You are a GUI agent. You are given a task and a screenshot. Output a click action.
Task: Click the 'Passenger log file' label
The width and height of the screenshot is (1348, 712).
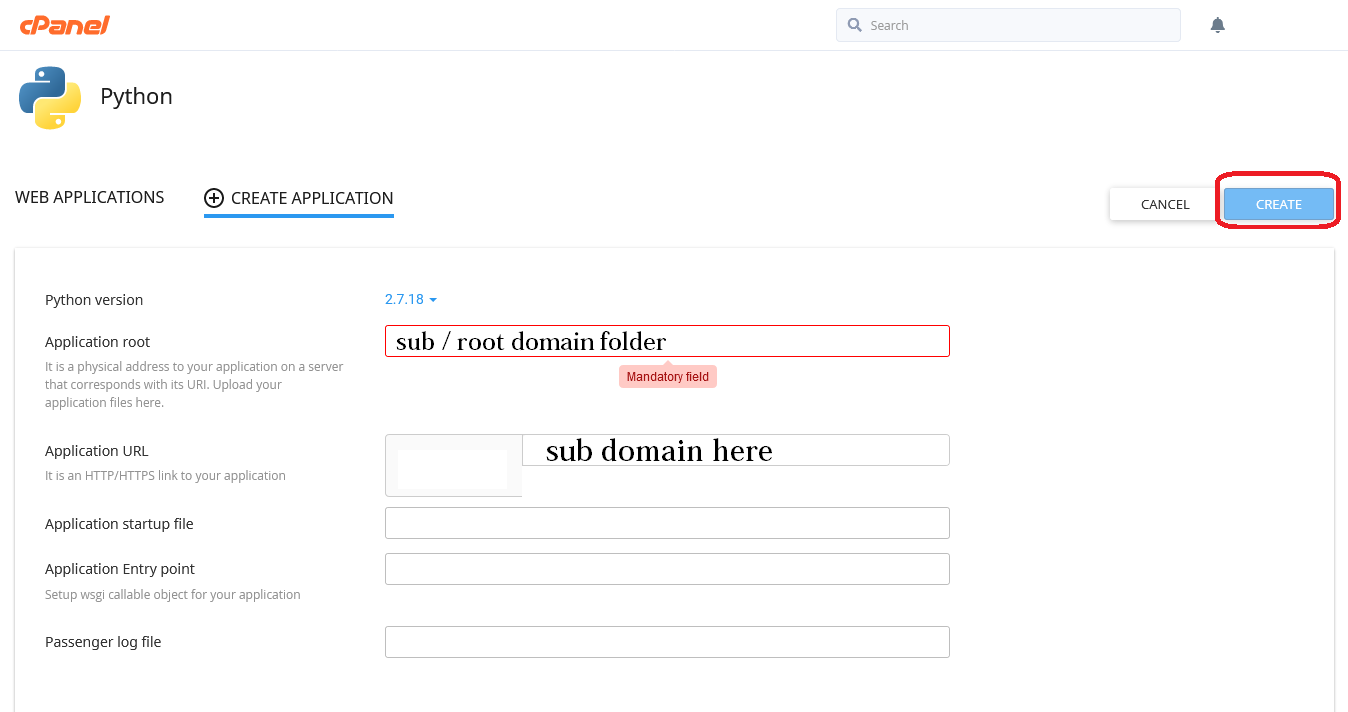(x=103, y=642)
